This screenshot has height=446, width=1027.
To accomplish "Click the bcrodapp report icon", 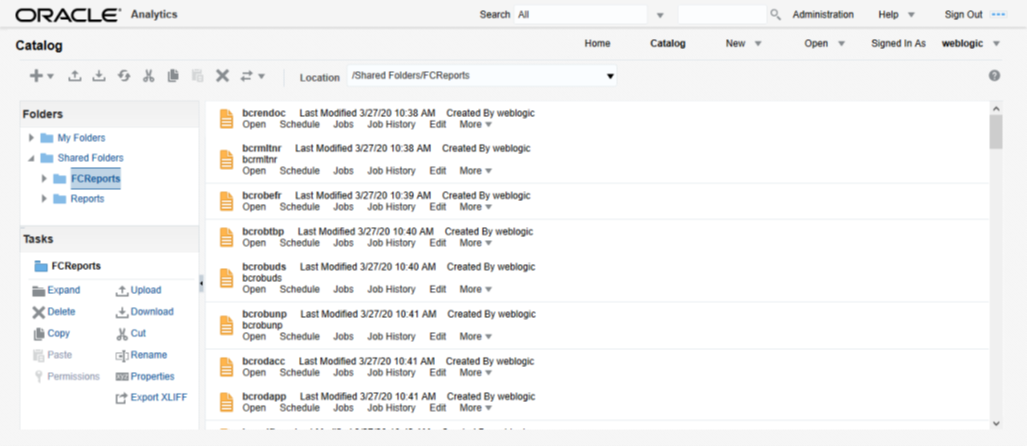I will 226,402.
